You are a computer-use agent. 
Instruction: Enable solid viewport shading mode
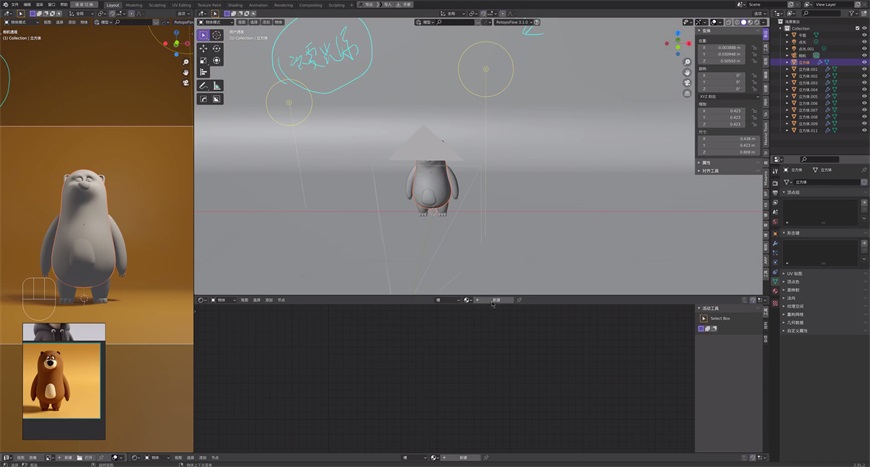click(x=743, y=22)
